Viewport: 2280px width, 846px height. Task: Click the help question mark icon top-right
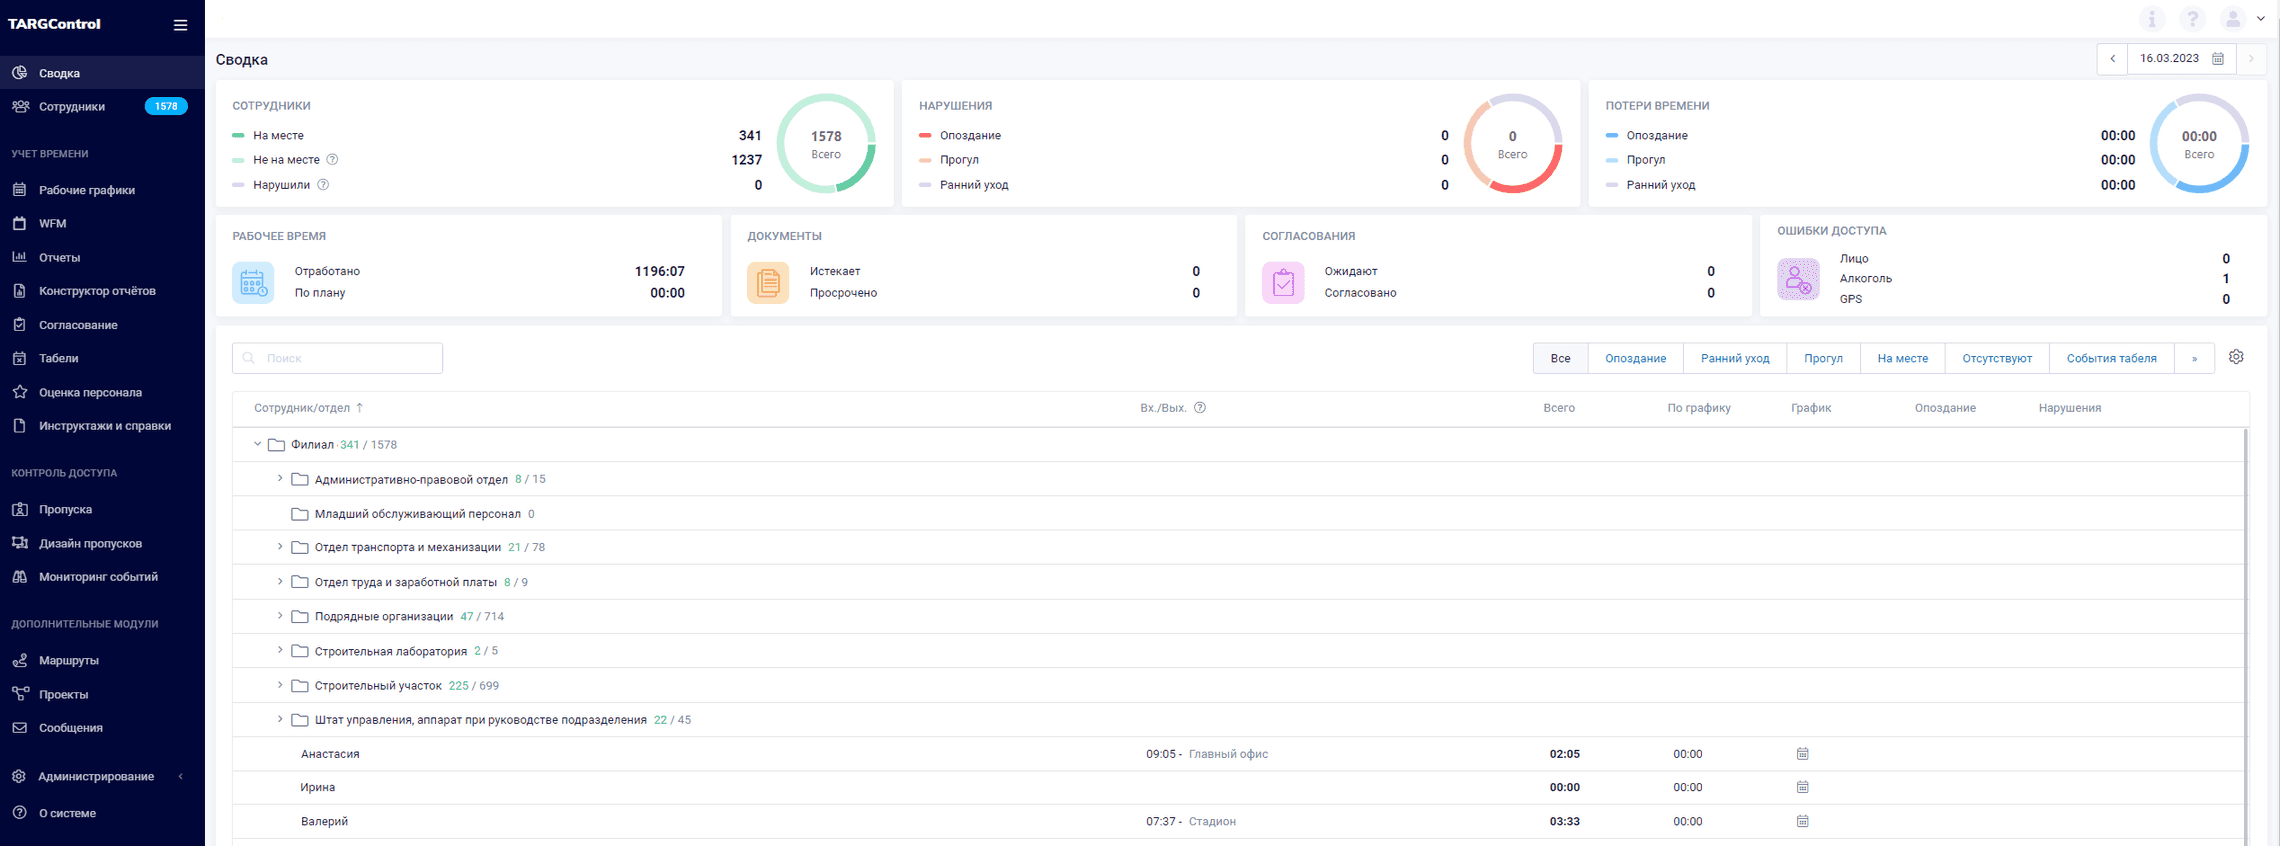(x=2192, y=19)
